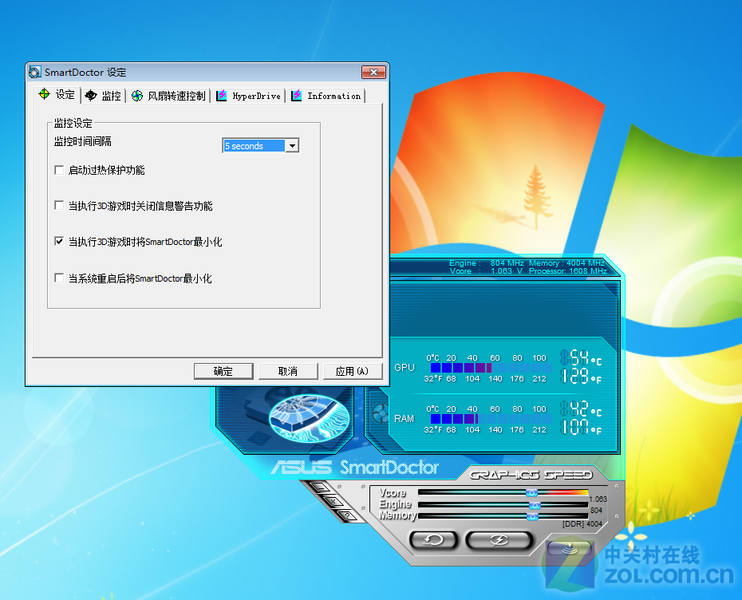Click the RAM 42°C temperature reading
Image resolution: width=742 pixels, height=600 pixels.
click(581, 408)
